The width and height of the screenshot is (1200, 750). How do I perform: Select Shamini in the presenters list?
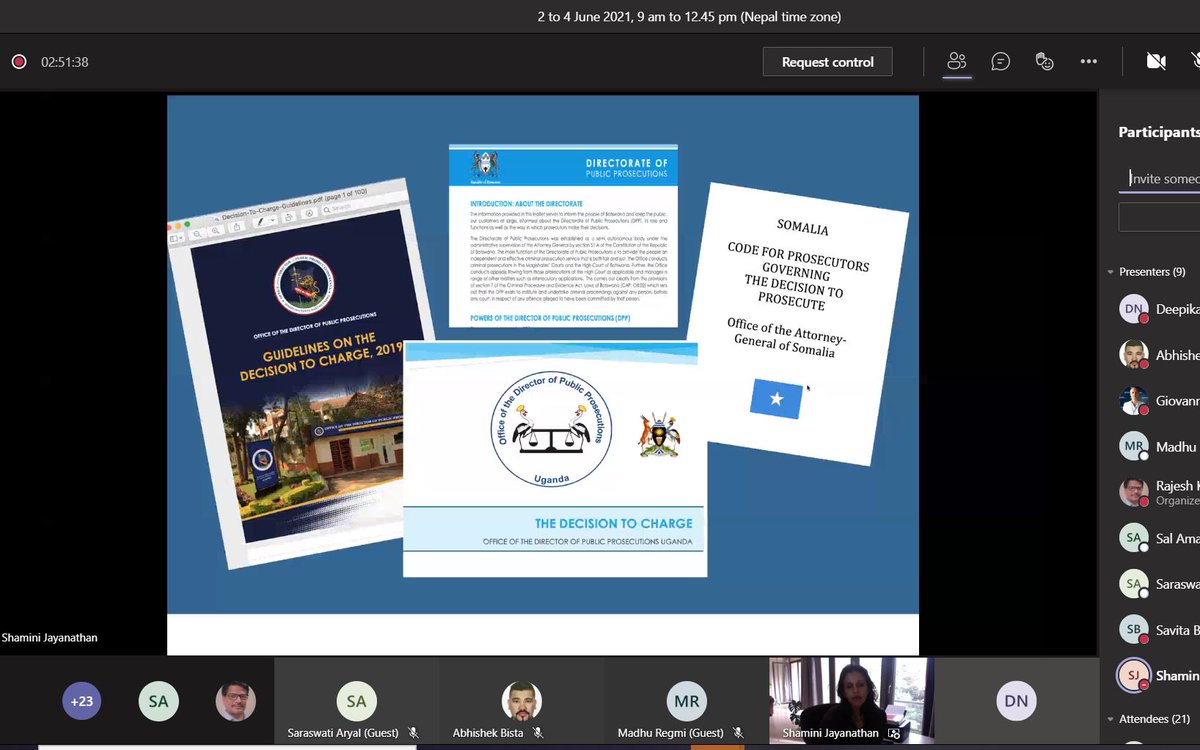(x=1159, y=676)
